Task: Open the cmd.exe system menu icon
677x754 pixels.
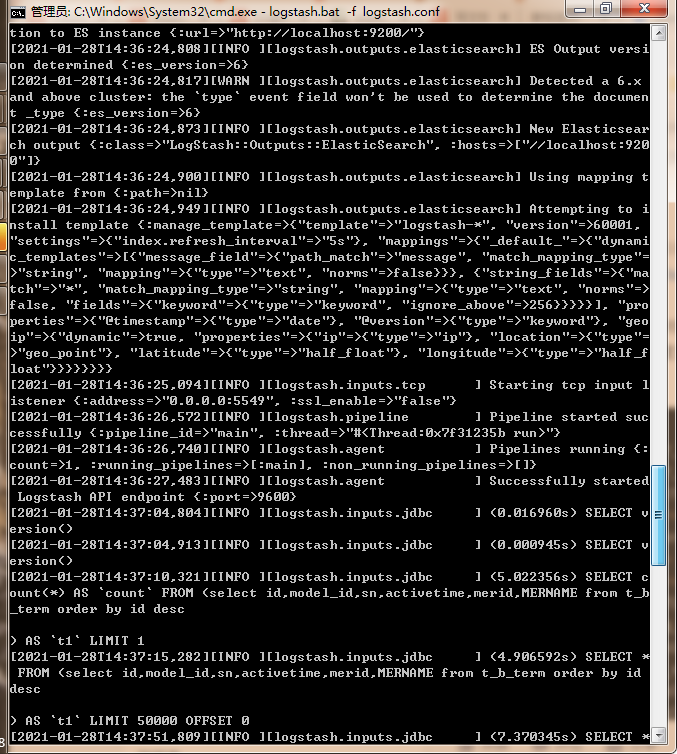Action: [18, 12]
